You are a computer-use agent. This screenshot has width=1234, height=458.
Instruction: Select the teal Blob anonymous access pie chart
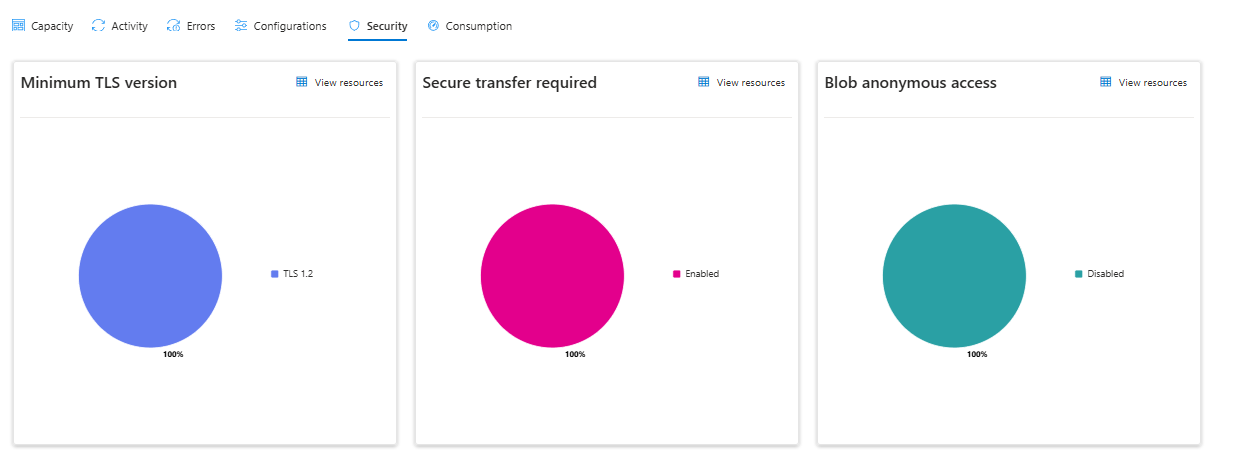pyautogui.click(x=954, y=276)
